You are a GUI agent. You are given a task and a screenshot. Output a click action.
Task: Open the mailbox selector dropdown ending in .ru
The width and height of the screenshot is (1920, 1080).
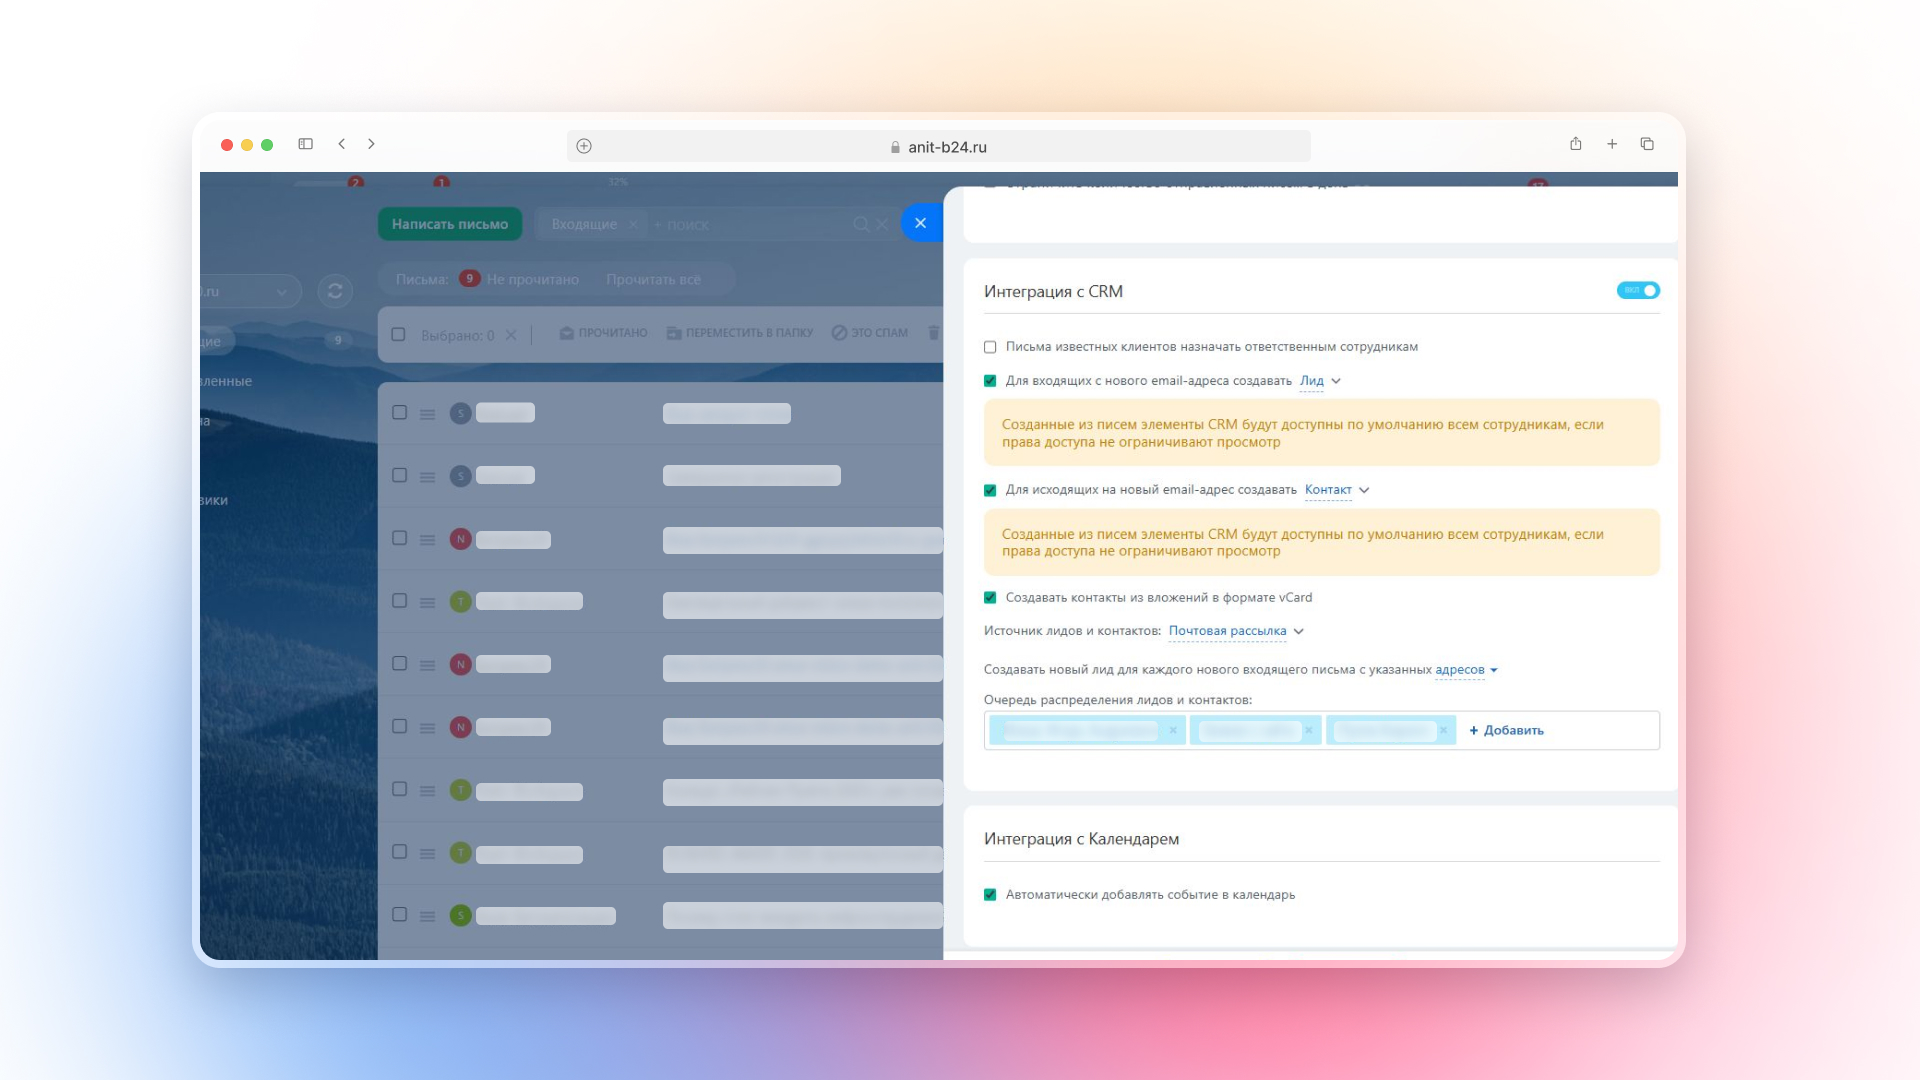pos(250,291)
